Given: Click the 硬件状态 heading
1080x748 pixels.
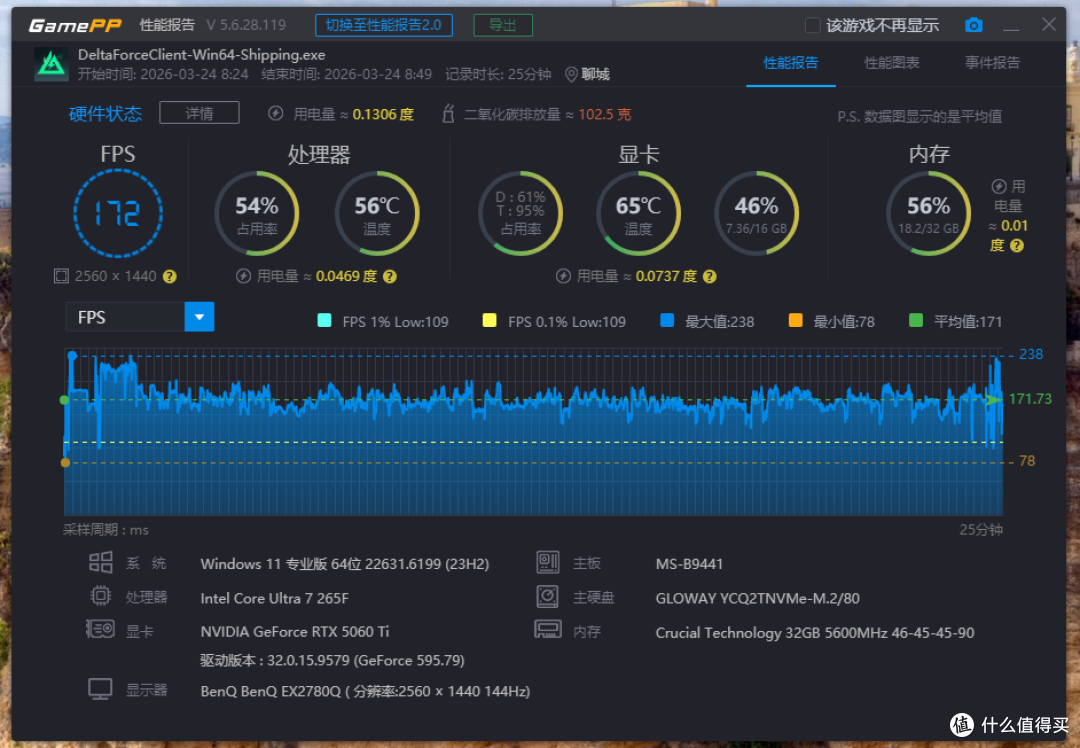Looking at the screenshot, I should click(x=105, y=114).
